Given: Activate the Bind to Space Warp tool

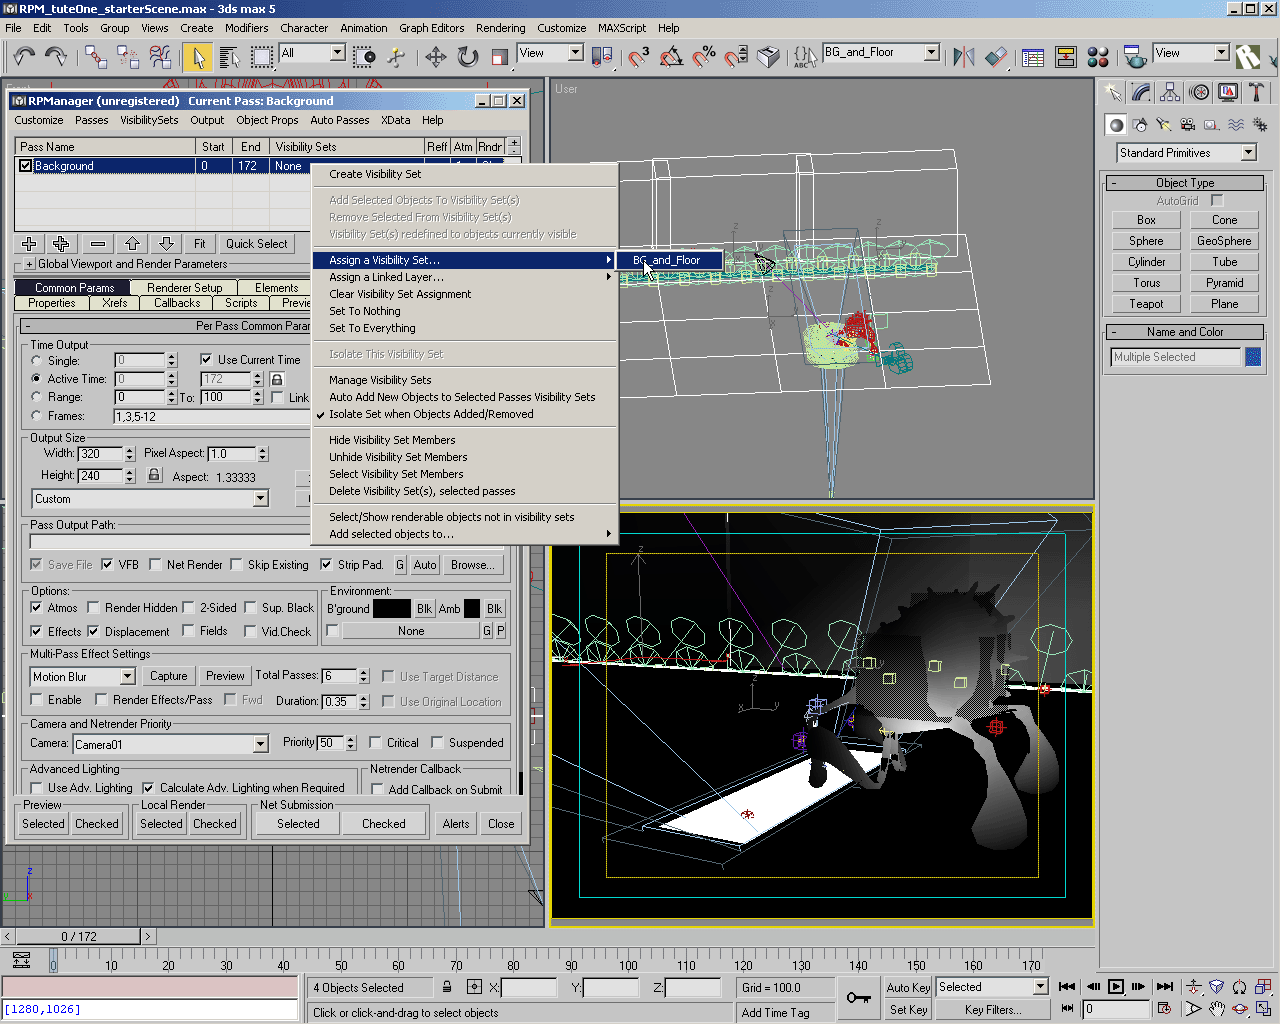Looking at the screenshot, I should tap(160, 56).
